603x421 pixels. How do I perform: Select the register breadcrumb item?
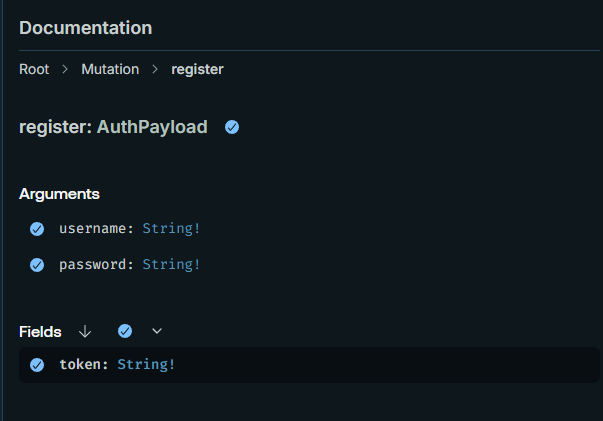[x=197, y=70]
